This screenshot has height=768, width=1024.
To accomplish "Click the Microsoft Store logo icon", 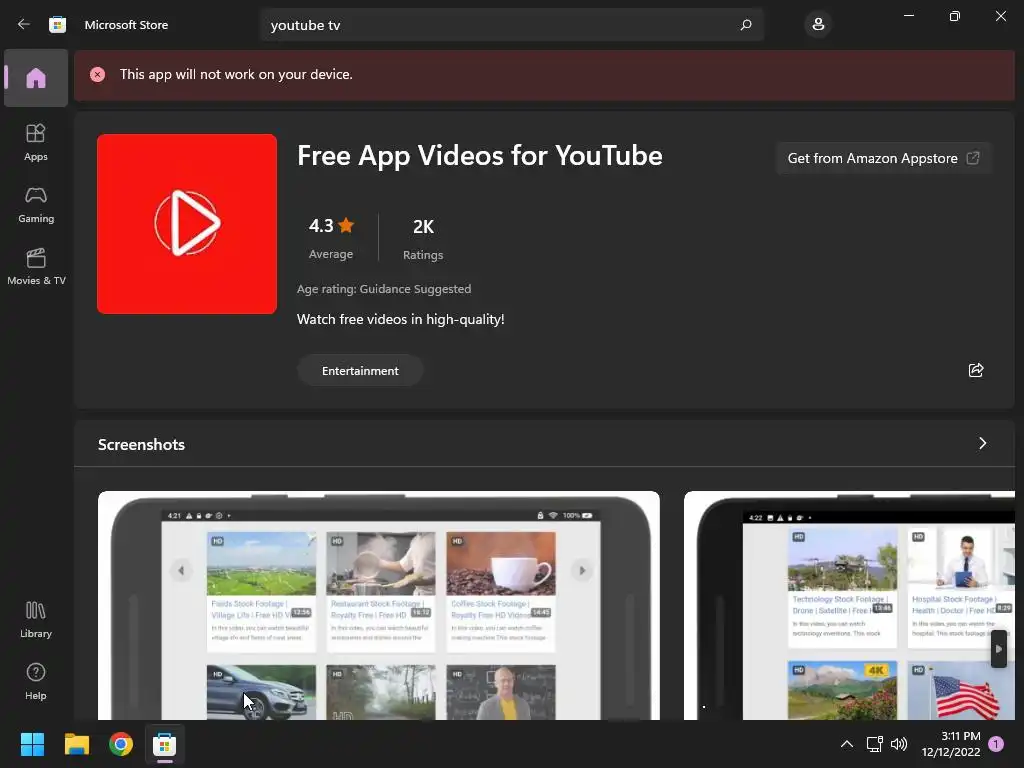I will pyautogui.click(x=57, y=25).
